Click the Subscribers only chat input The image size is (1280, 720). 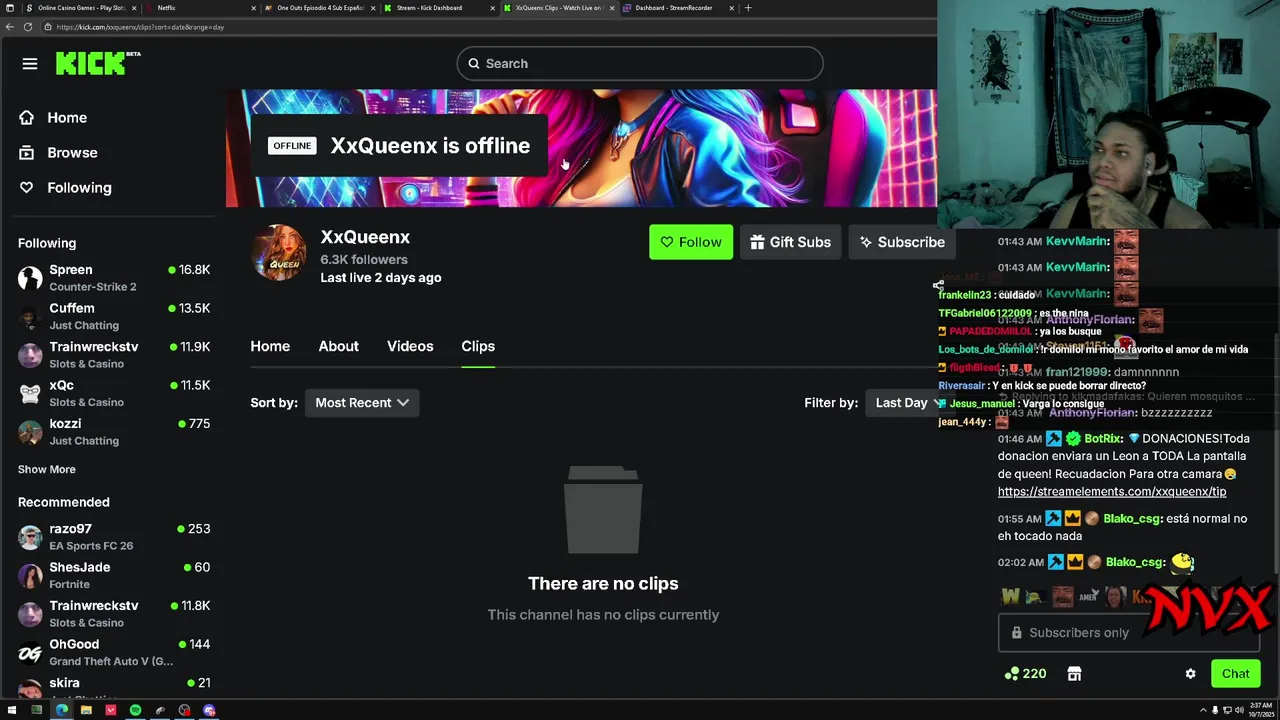pos(1129,633)
